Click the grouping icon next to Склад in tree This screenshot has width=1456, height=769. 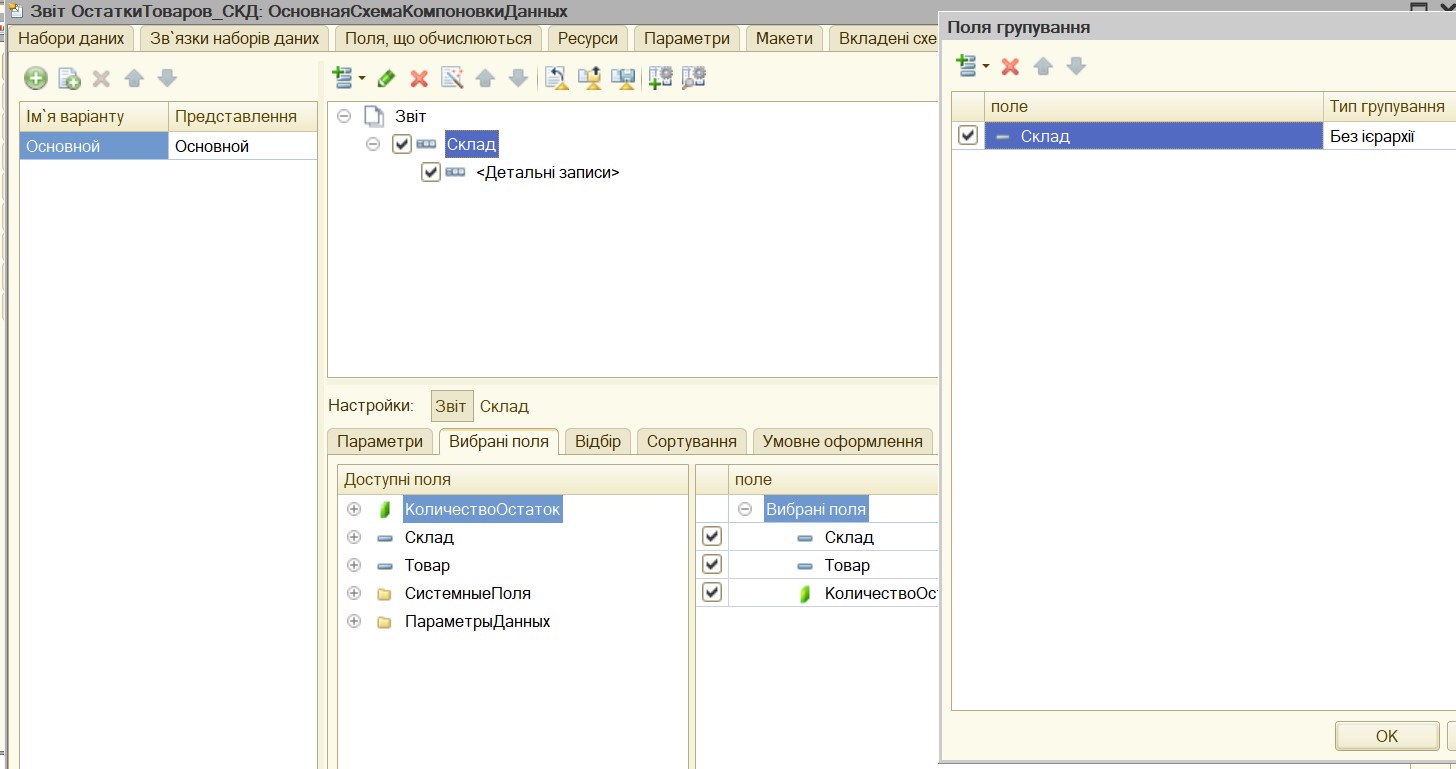coord(427,145)
